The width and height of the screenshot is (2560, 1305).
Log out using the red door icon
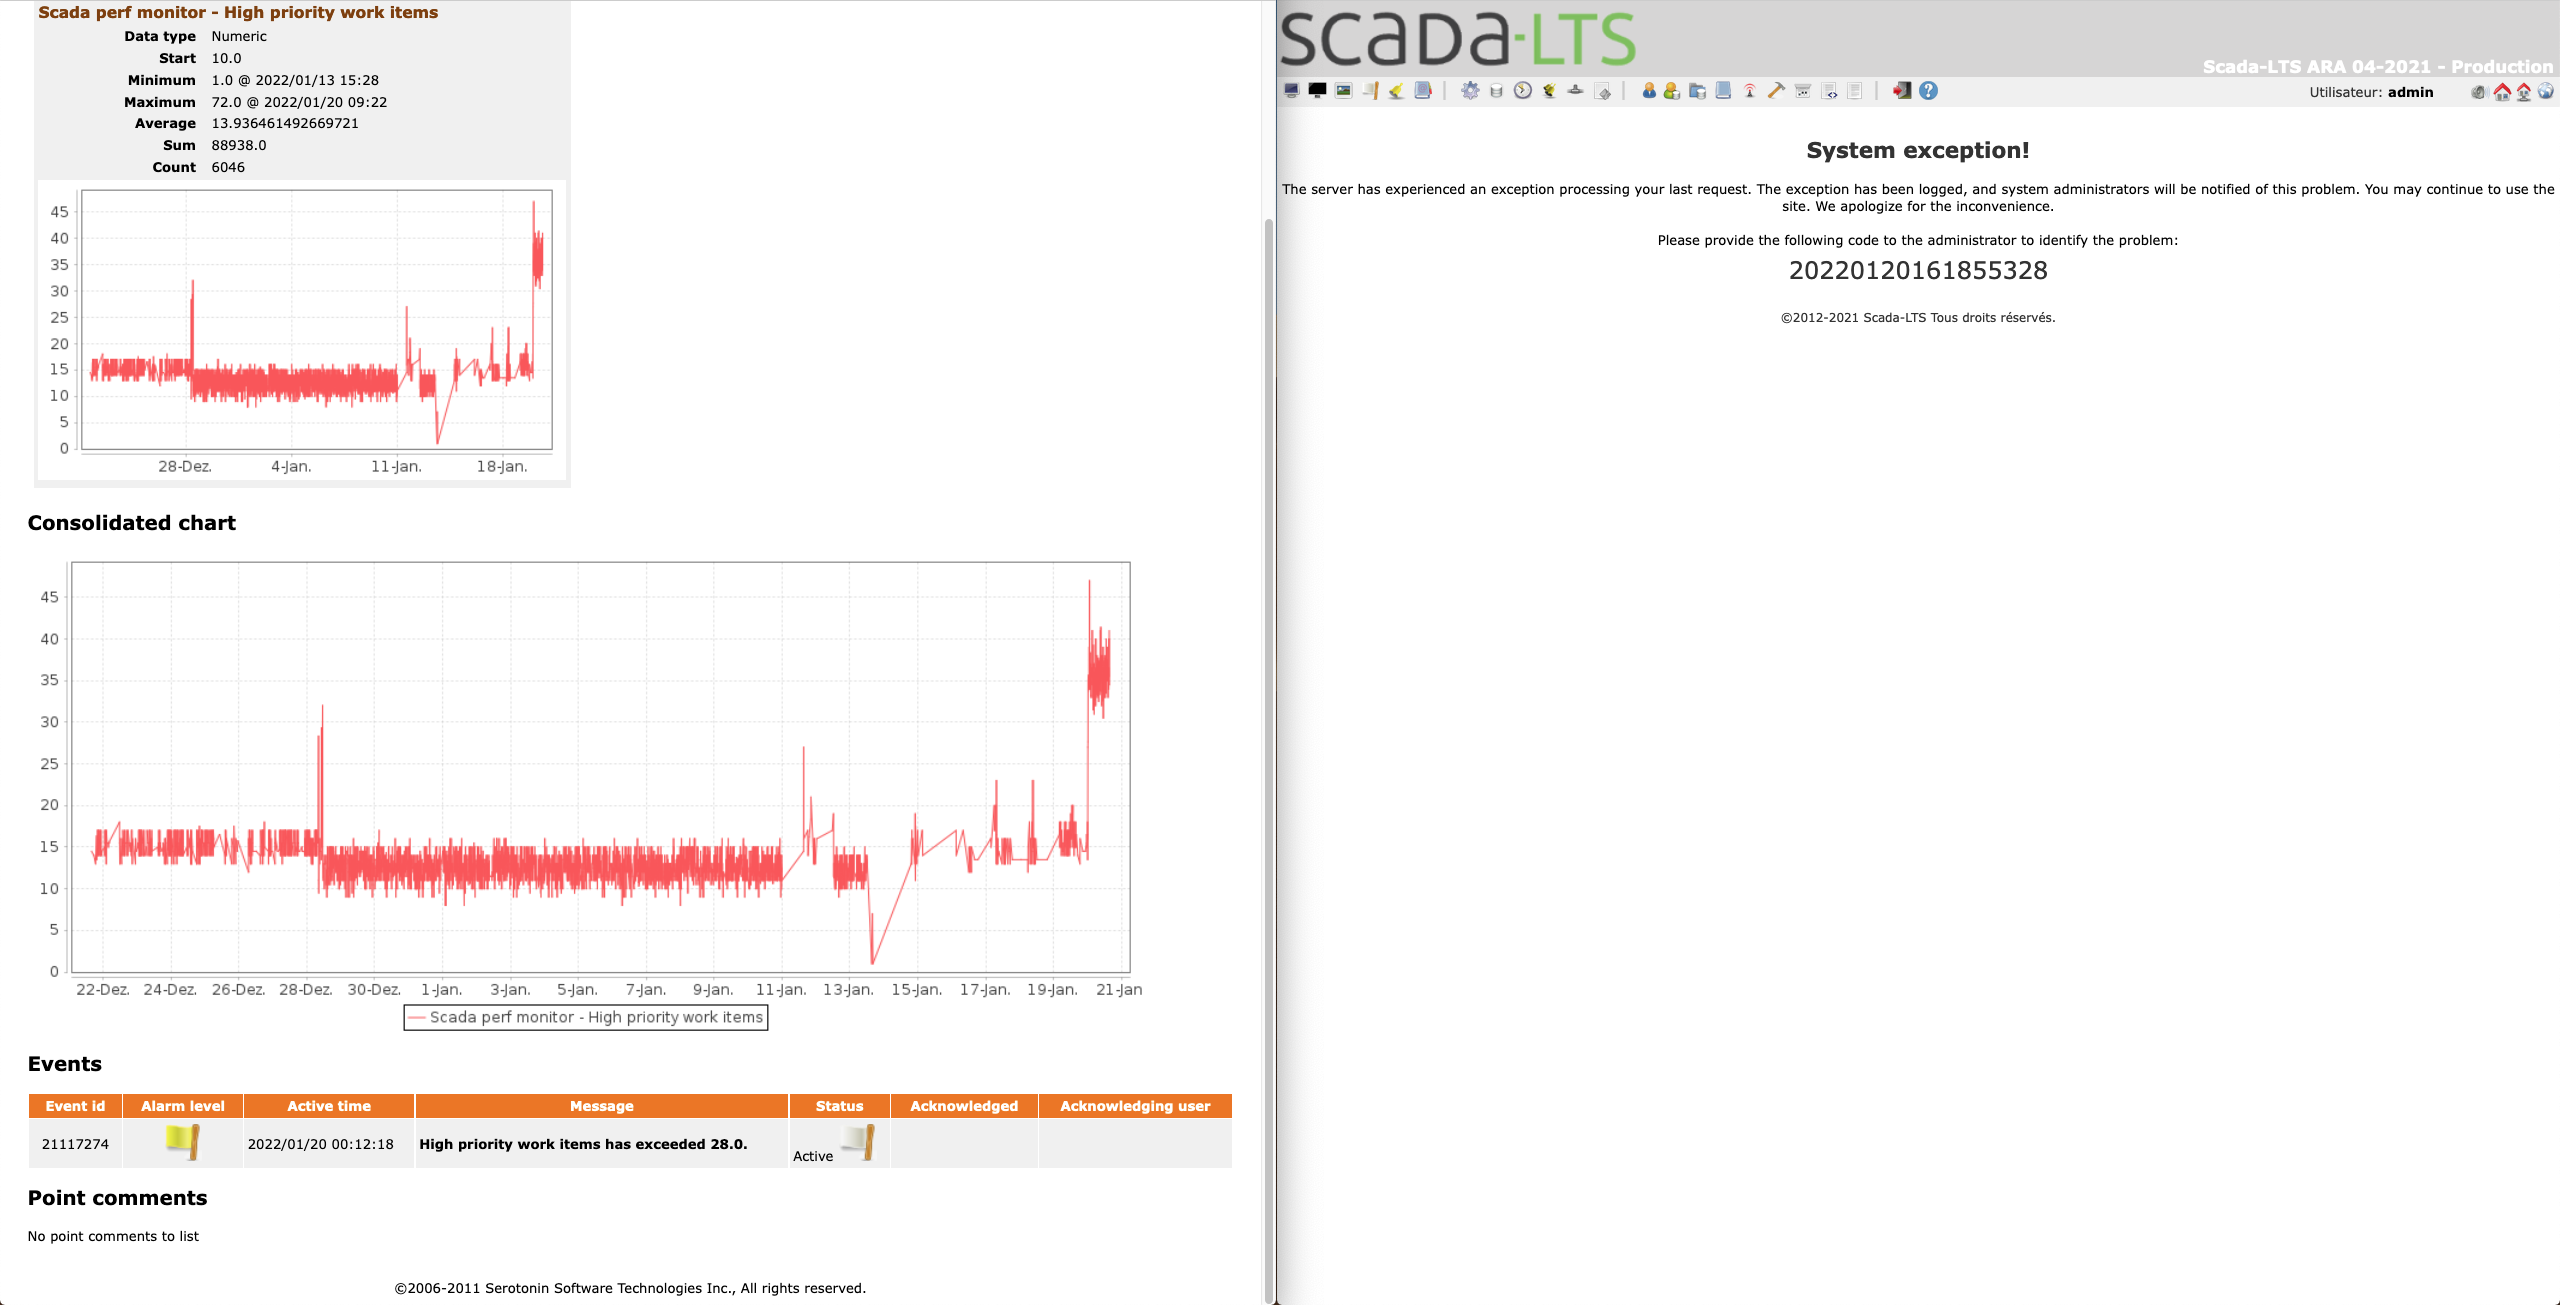pyautogui.click(x=1904, y=91)
